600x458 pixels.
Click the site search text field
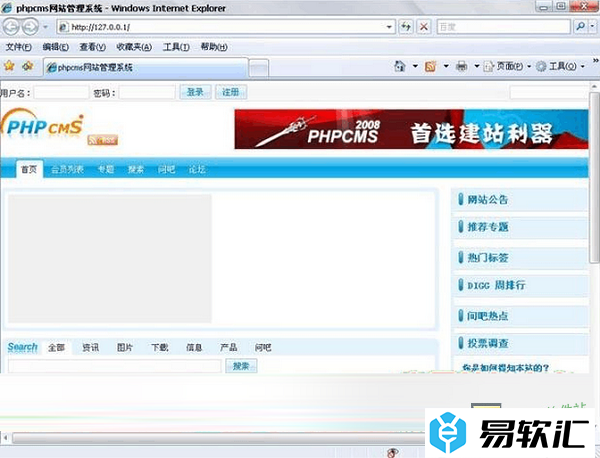(x=115, y=366)
